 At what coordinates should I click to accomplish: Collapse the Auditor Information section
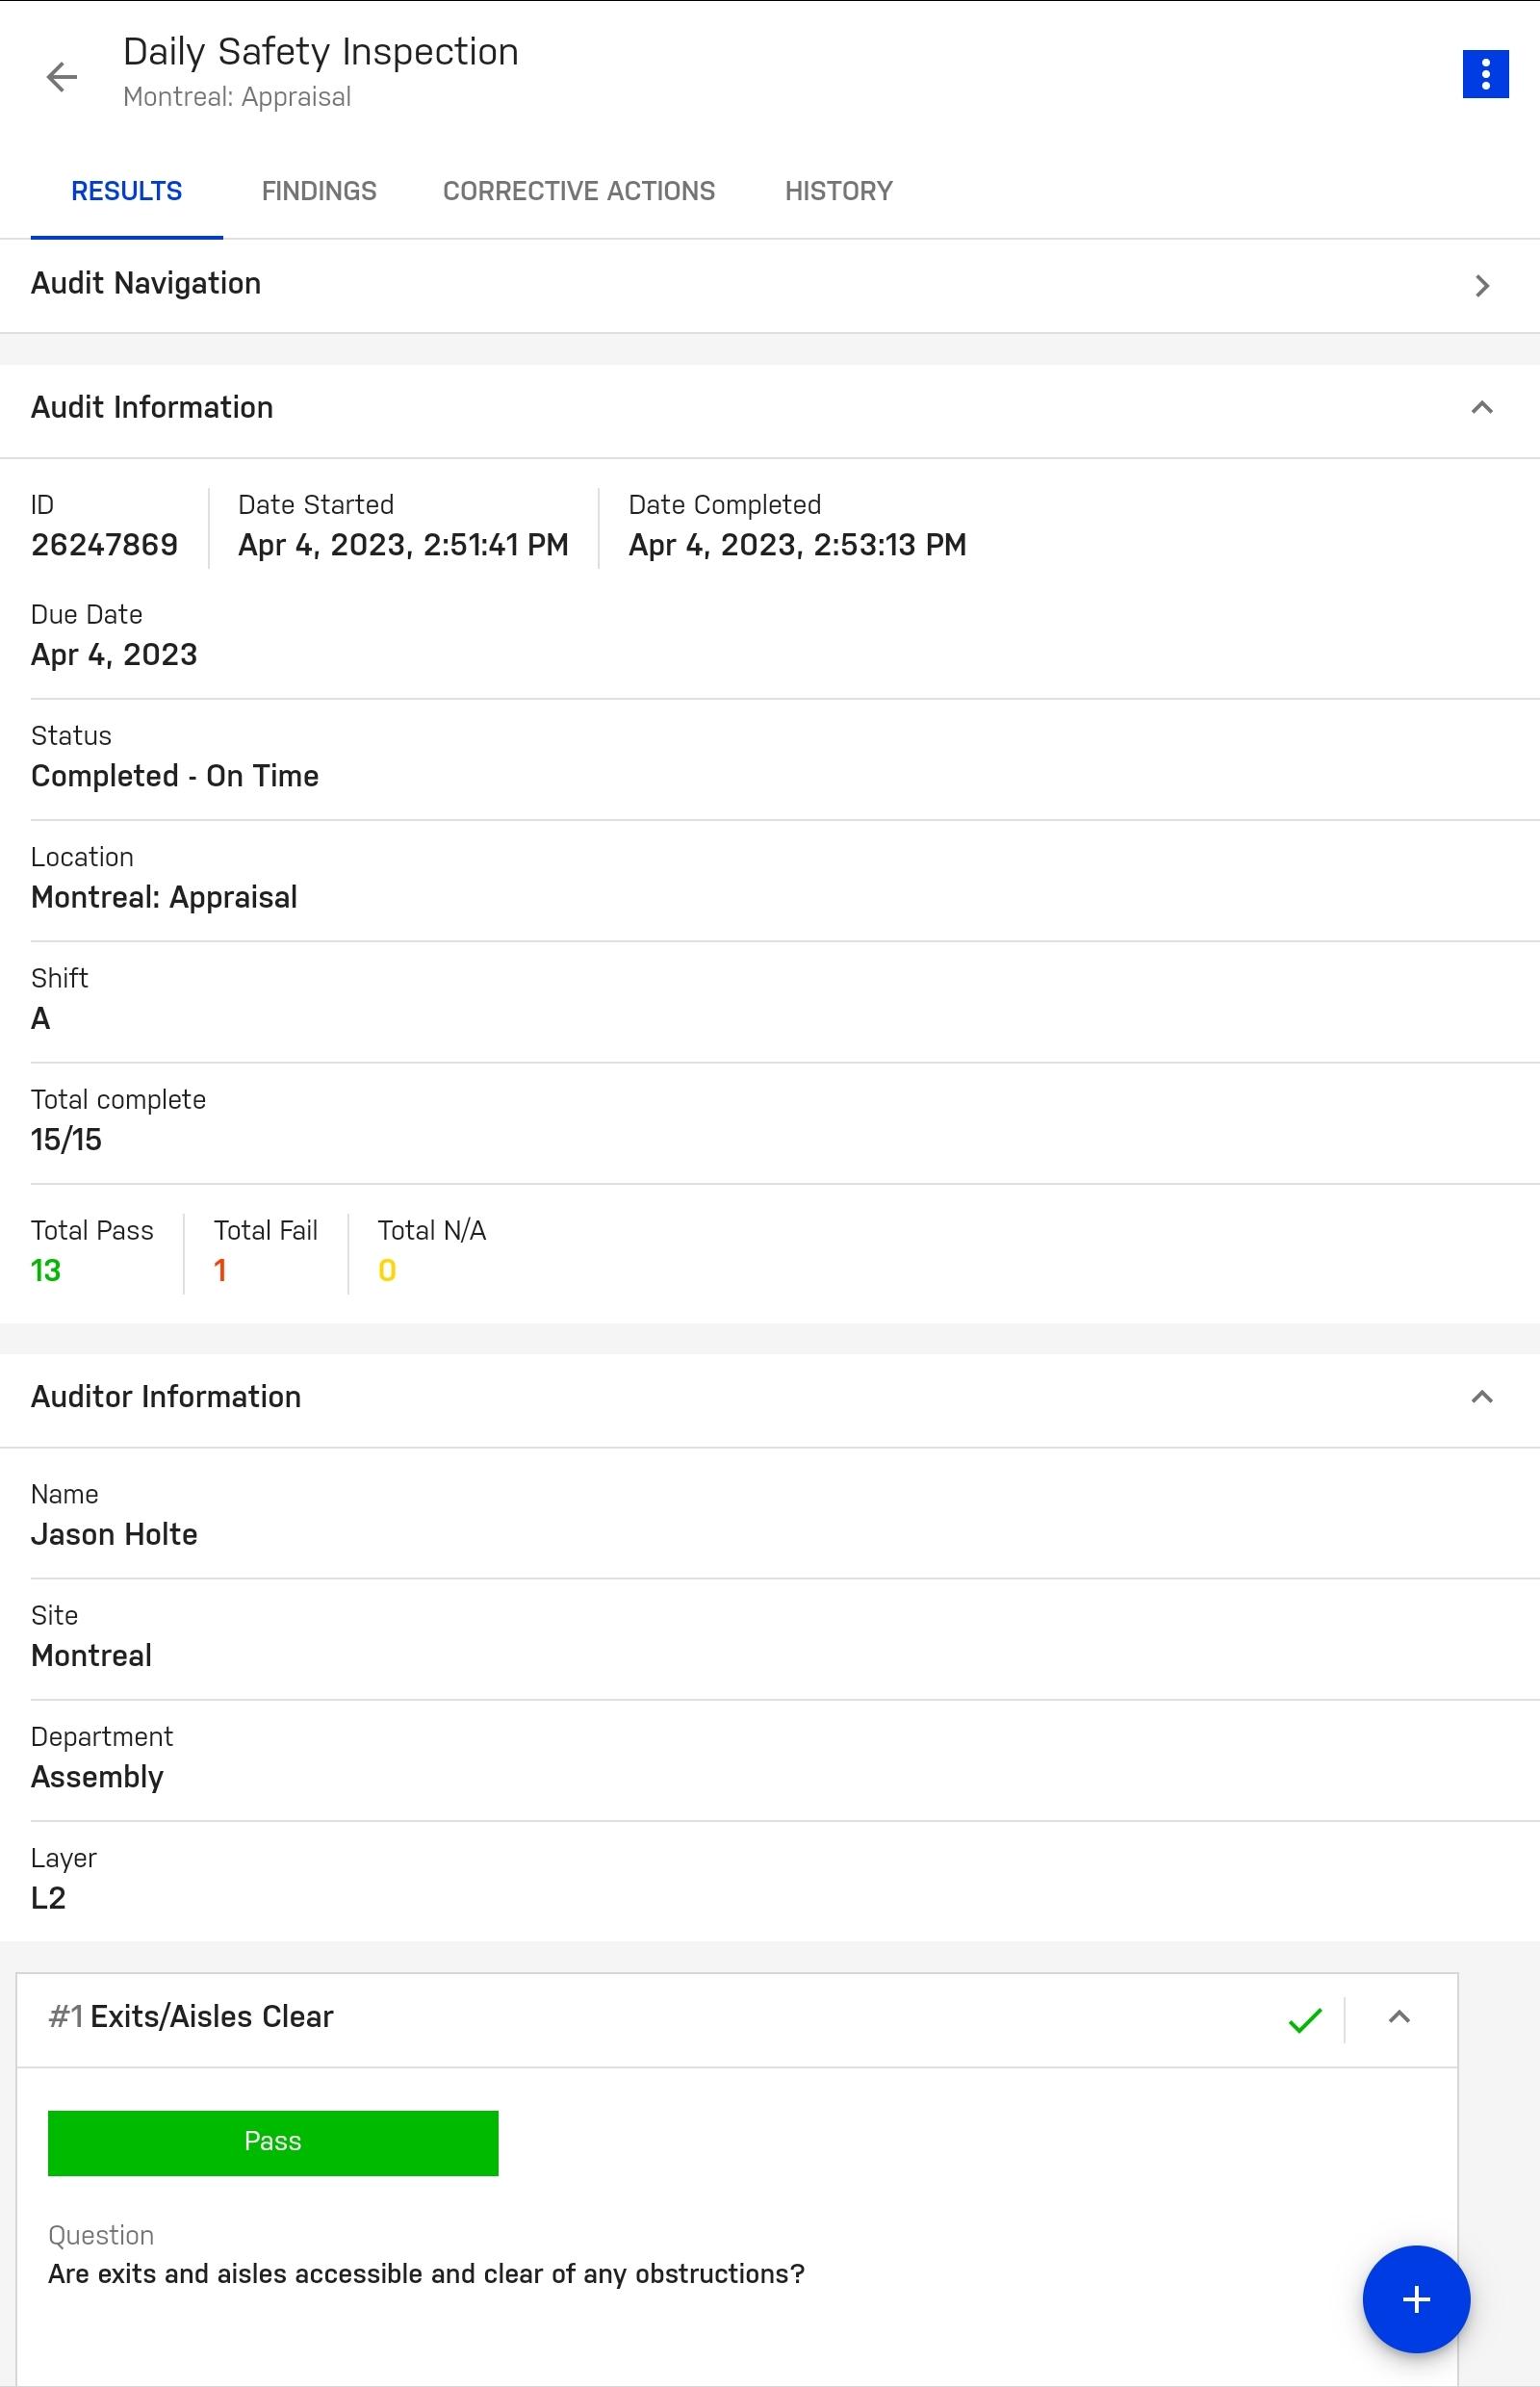click(1482, 1396)
